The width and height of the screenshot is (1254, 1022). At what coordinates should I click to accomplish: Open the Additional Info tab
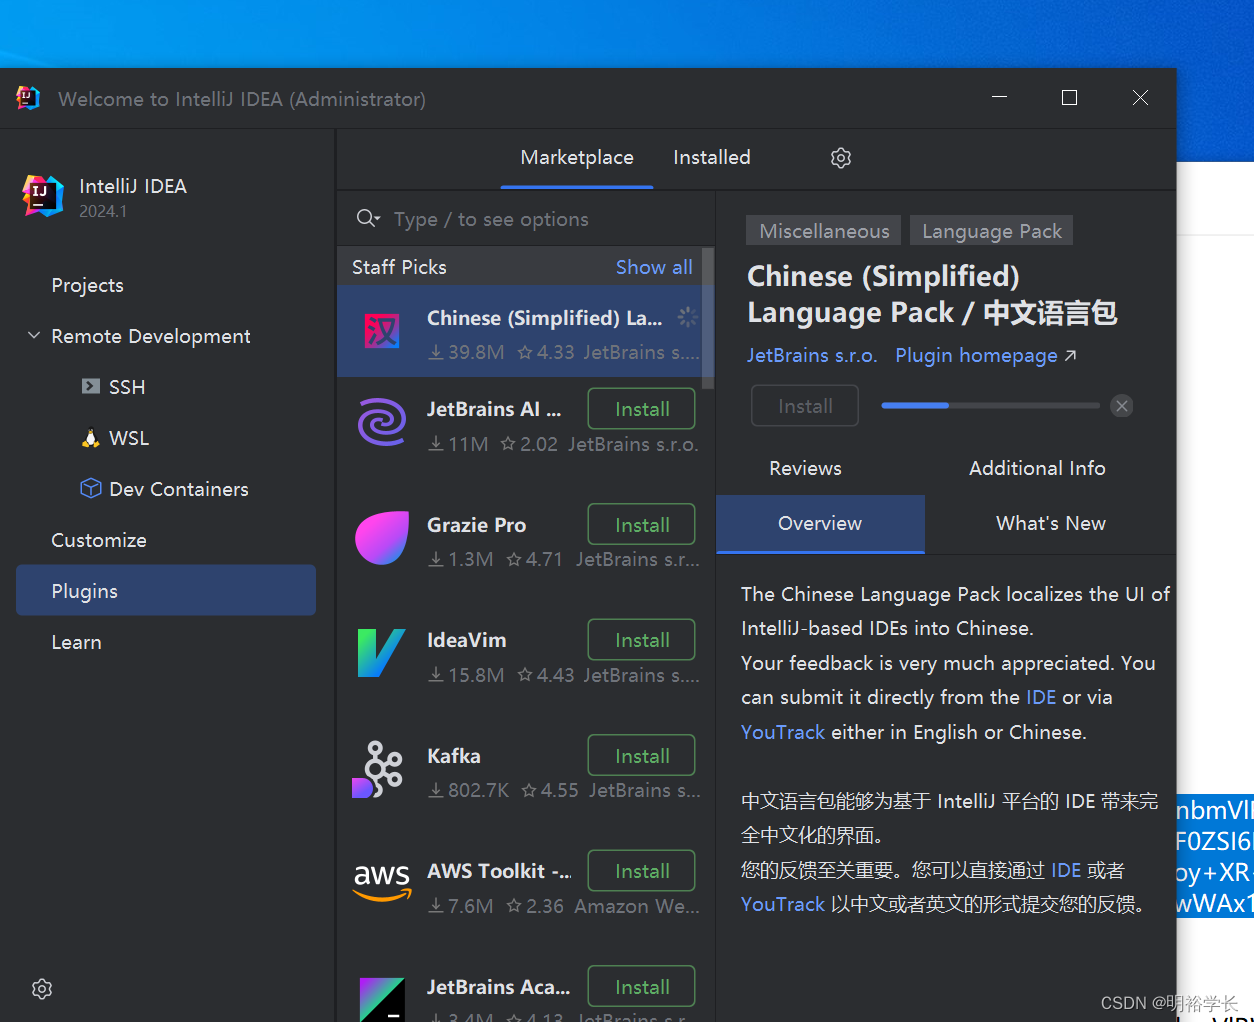1037,468
